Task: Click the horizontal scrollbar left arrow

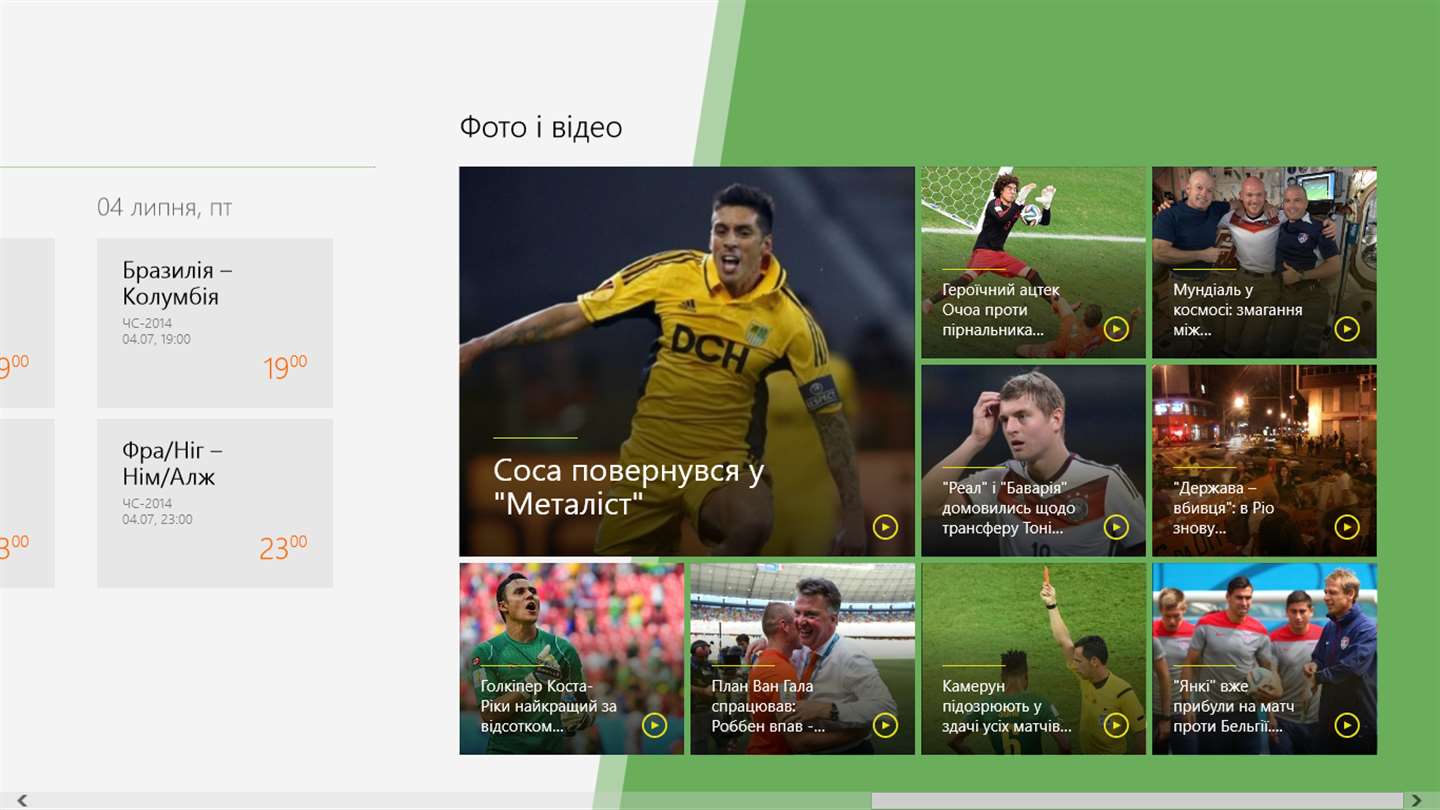Action: click(x=22, y=800)
